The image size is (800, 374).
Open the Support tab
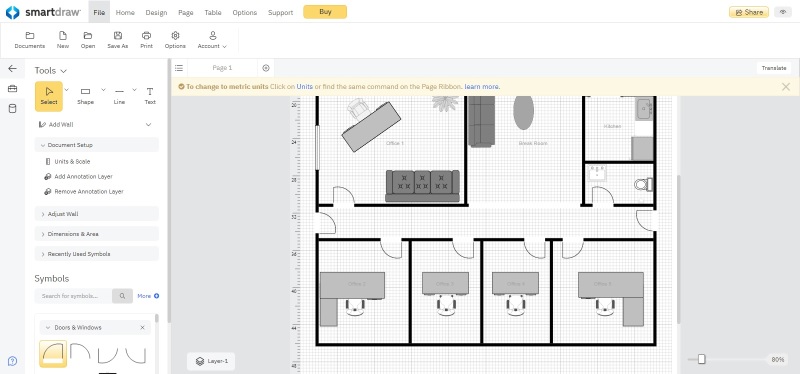(x=281, y=12)
